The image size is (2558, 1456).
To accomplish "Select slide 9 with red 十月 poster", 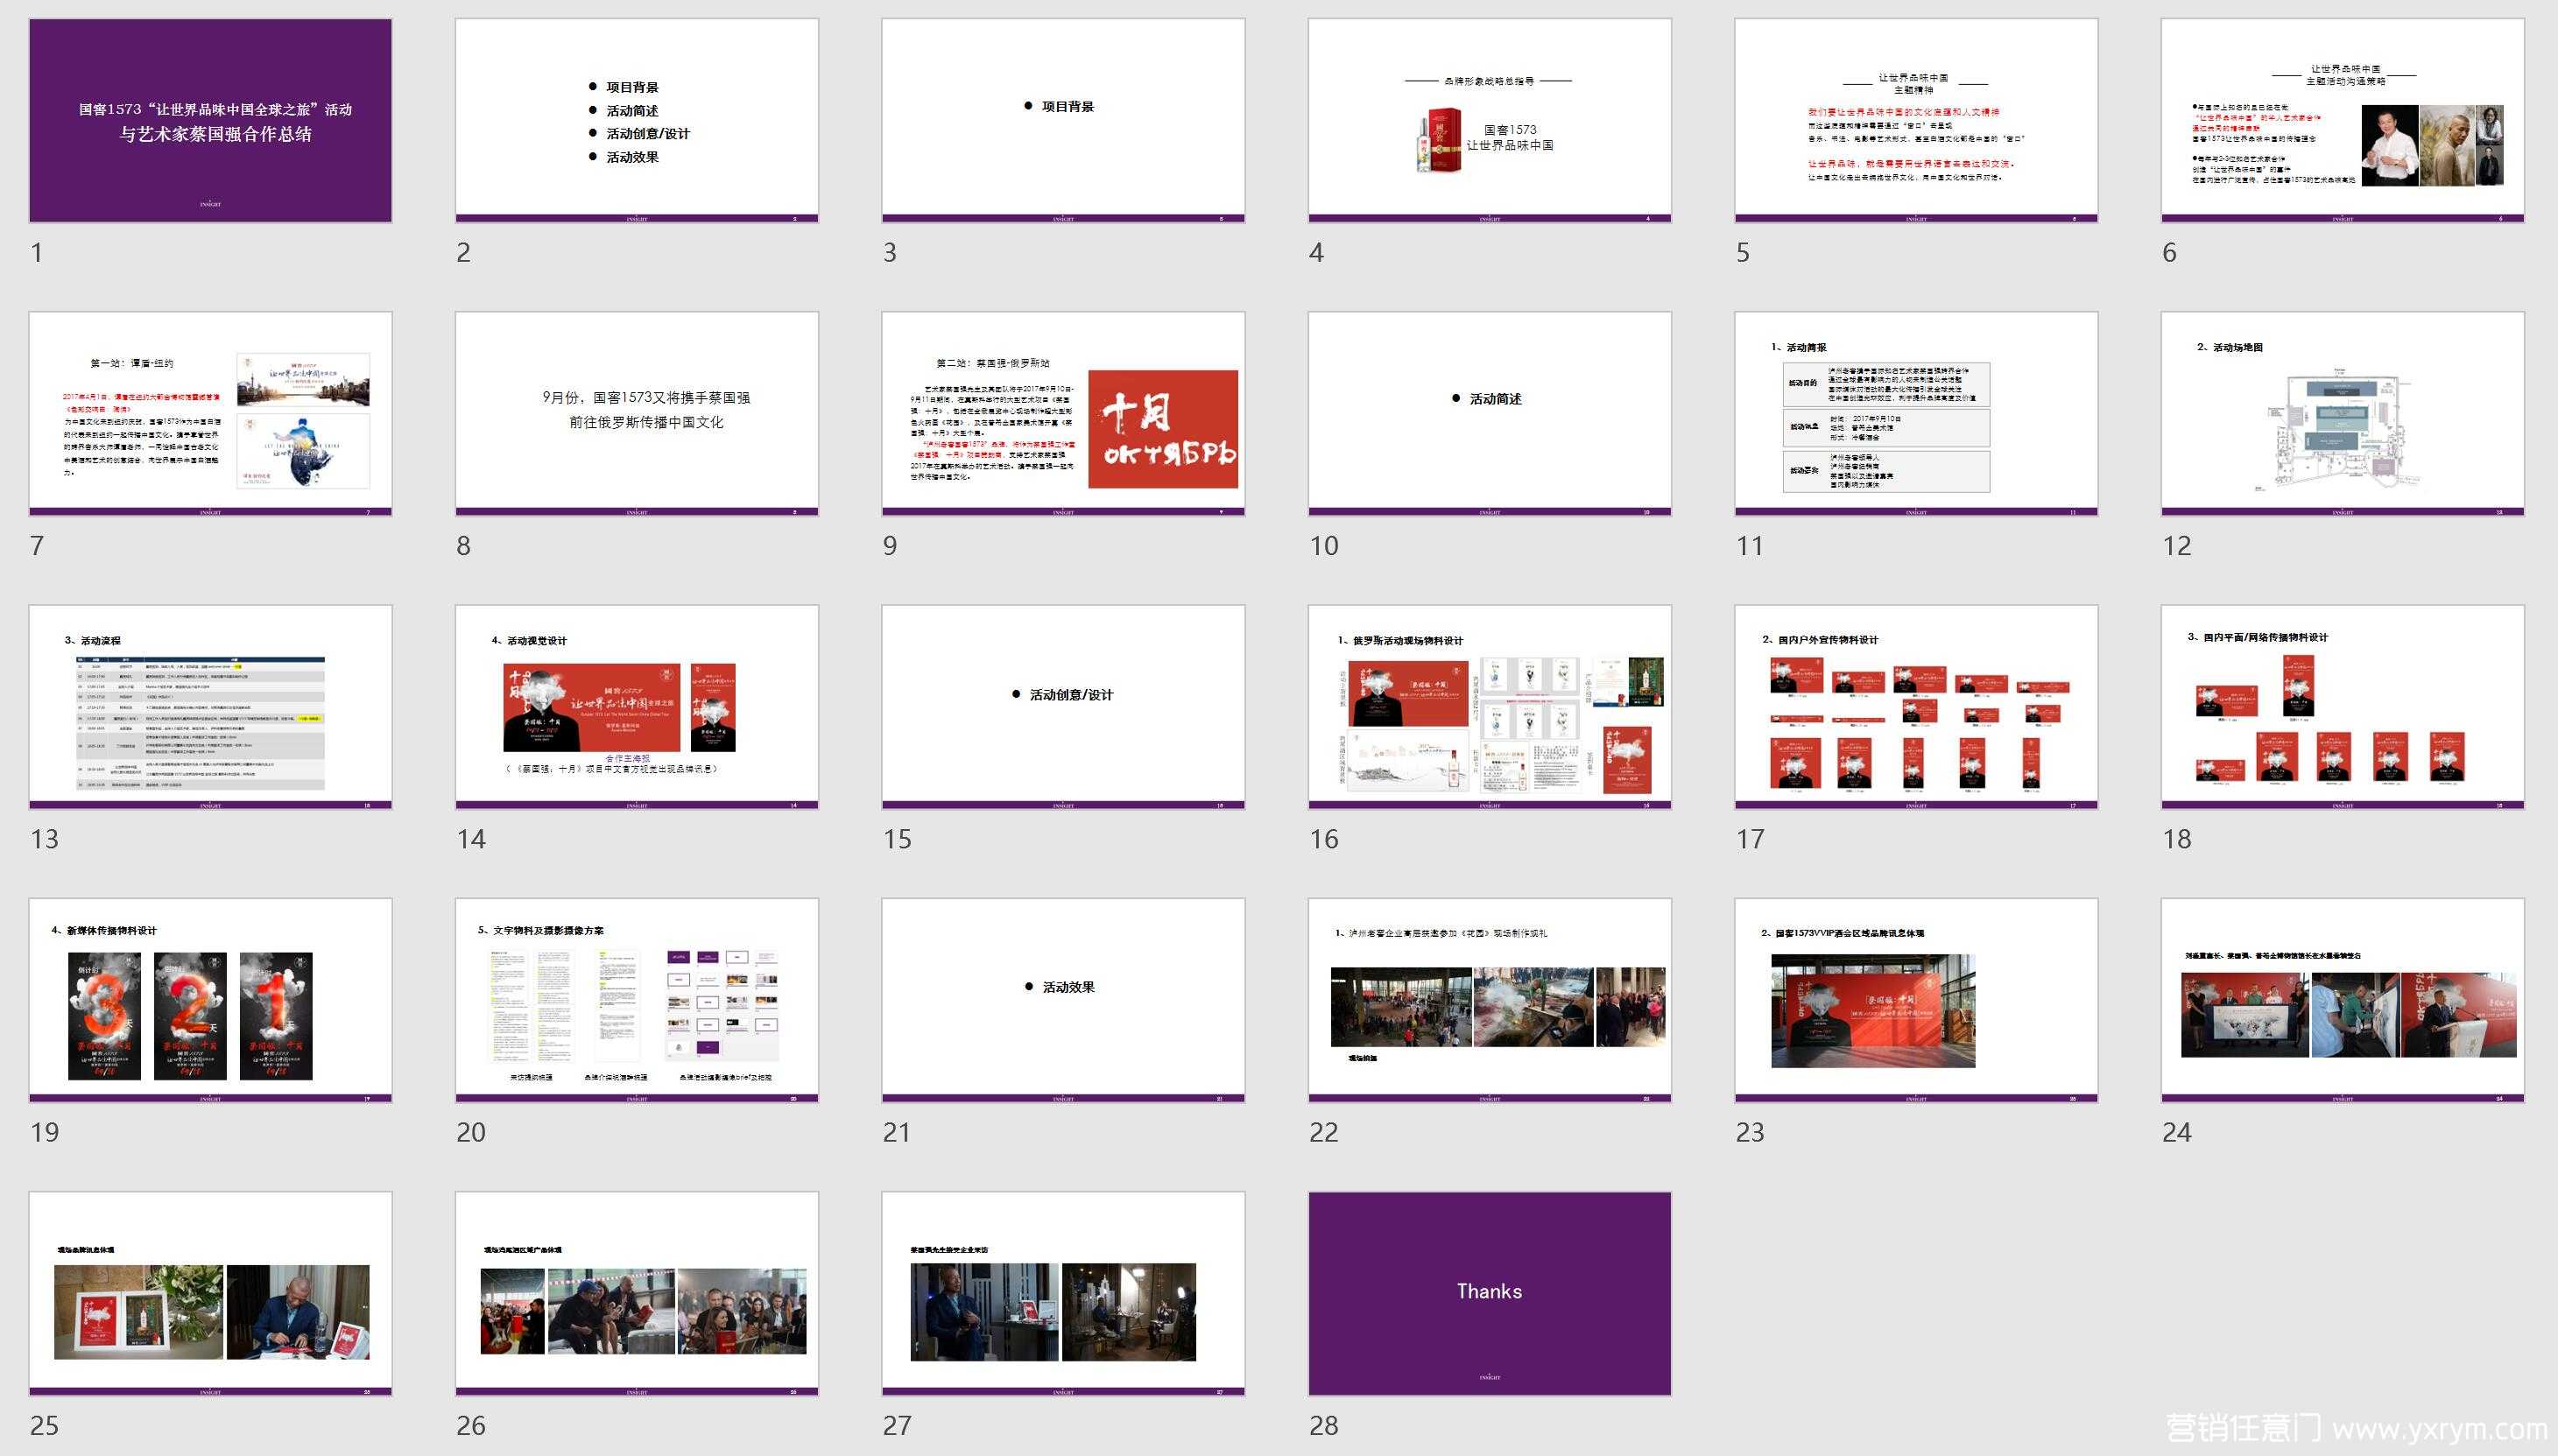I will point(1063,413).
